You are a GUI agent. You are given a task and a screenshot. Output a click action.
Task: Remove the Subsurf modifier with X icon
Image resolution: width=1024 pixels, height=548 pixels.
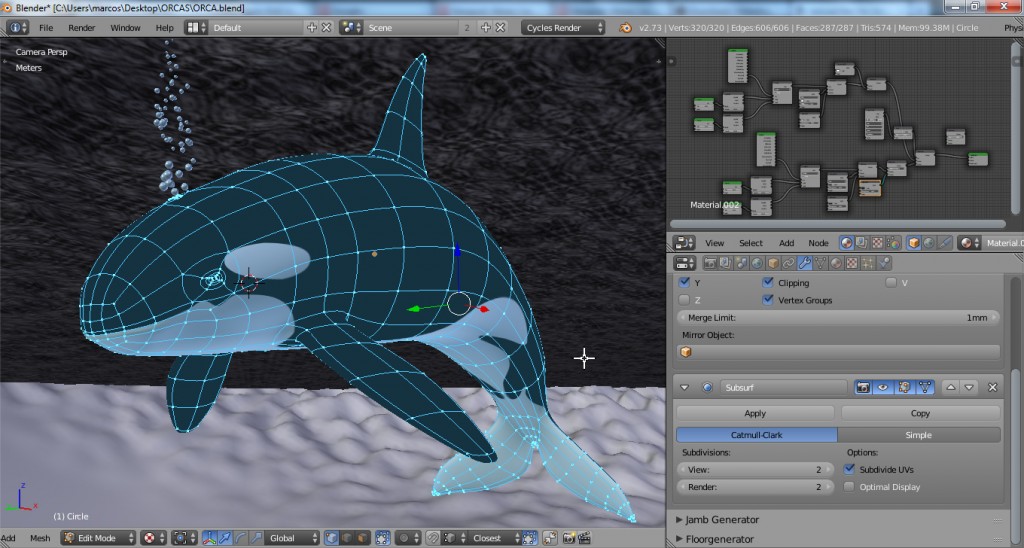(992, 387)
